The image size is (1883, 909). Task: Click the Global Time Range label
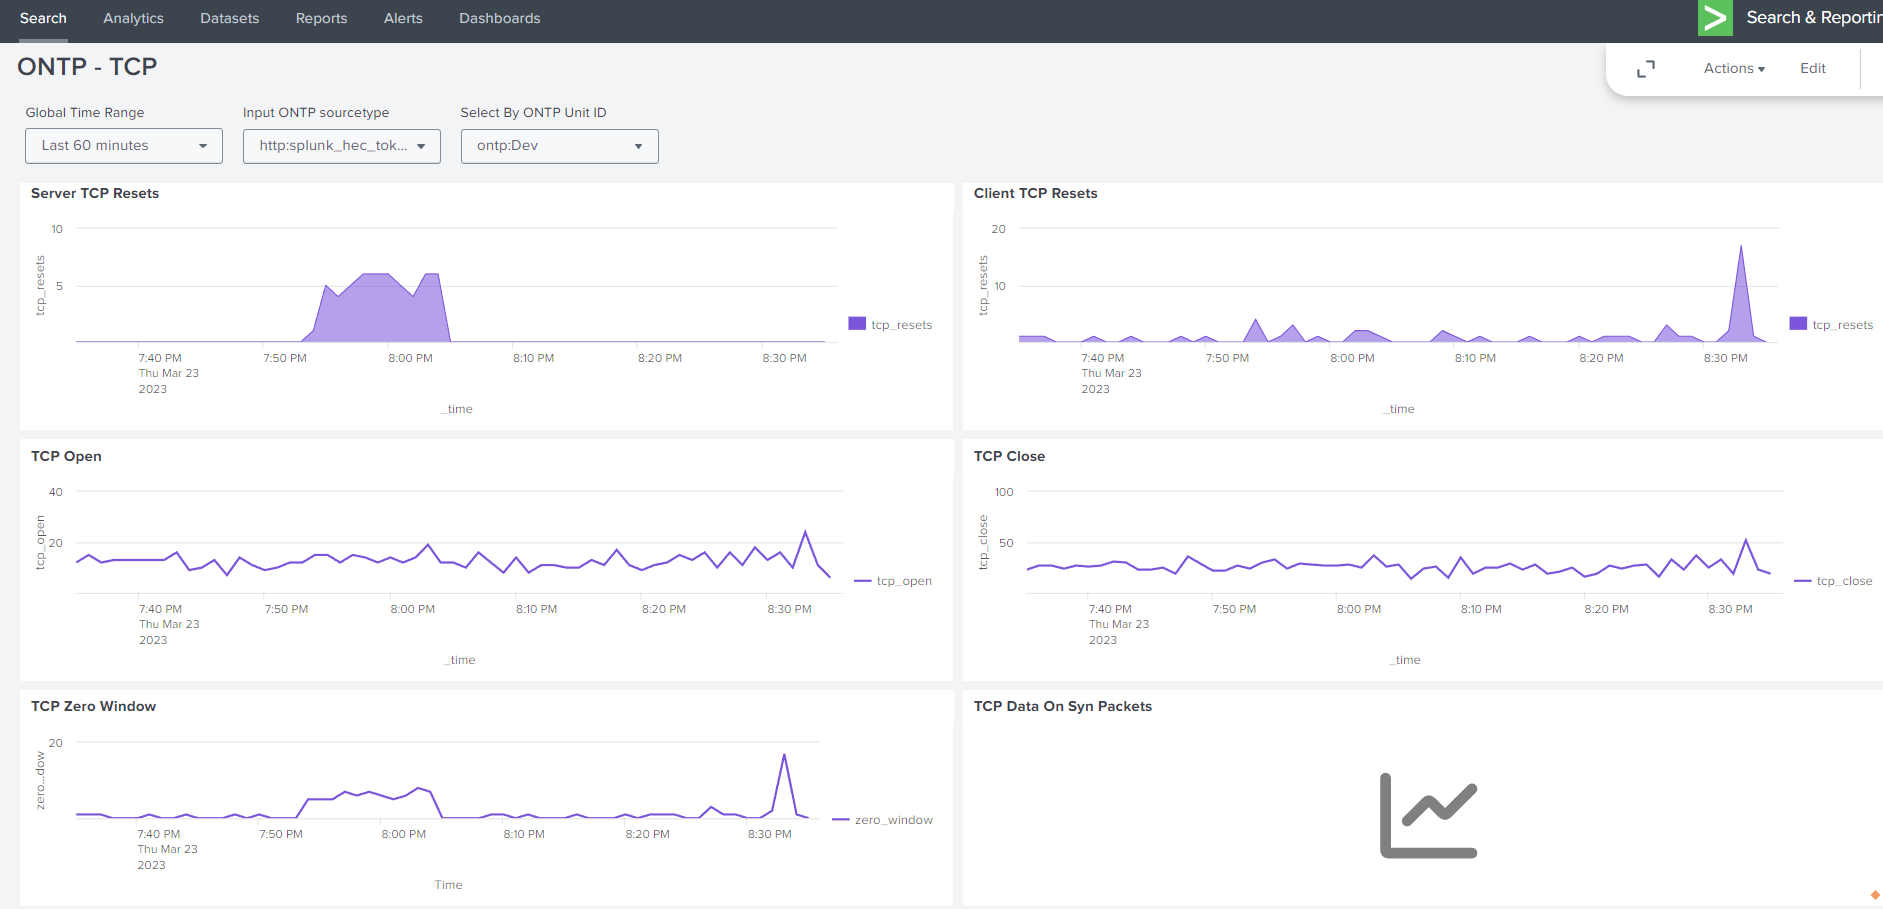85,113
